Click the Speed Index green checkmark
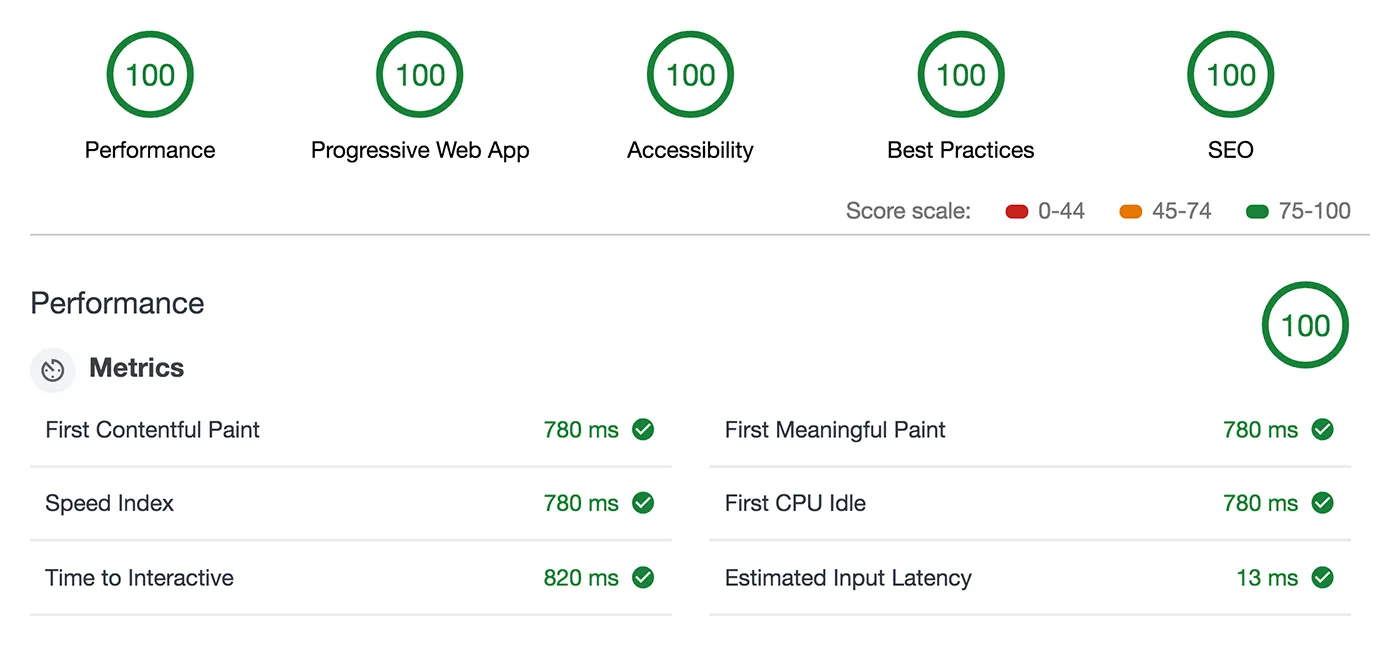Screen dimensions: 1400x646 pos(643,503)
